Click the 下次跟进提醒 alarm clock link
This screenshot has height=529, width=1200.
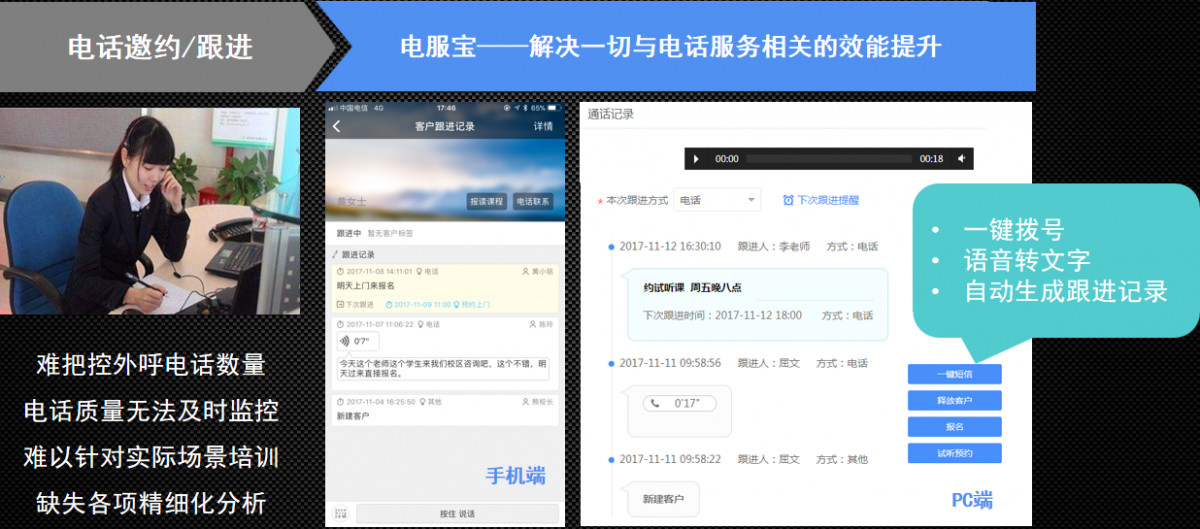point(821,200)
